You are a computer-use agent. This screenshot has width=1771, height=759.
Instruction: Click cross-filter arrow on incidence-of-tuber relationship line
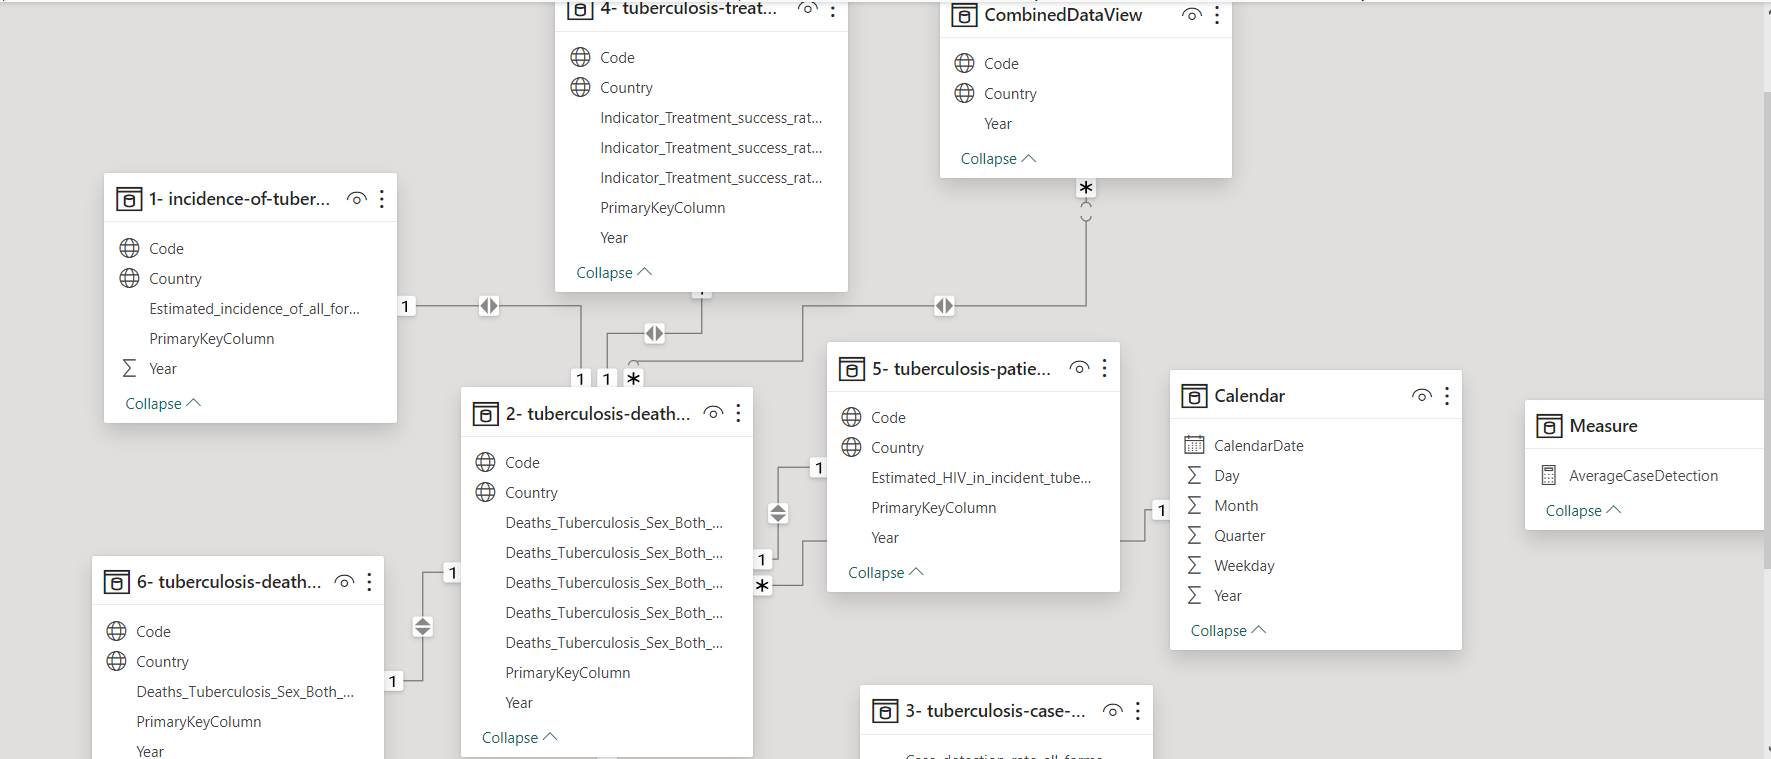pyautogui.click(x=489, y=306)
